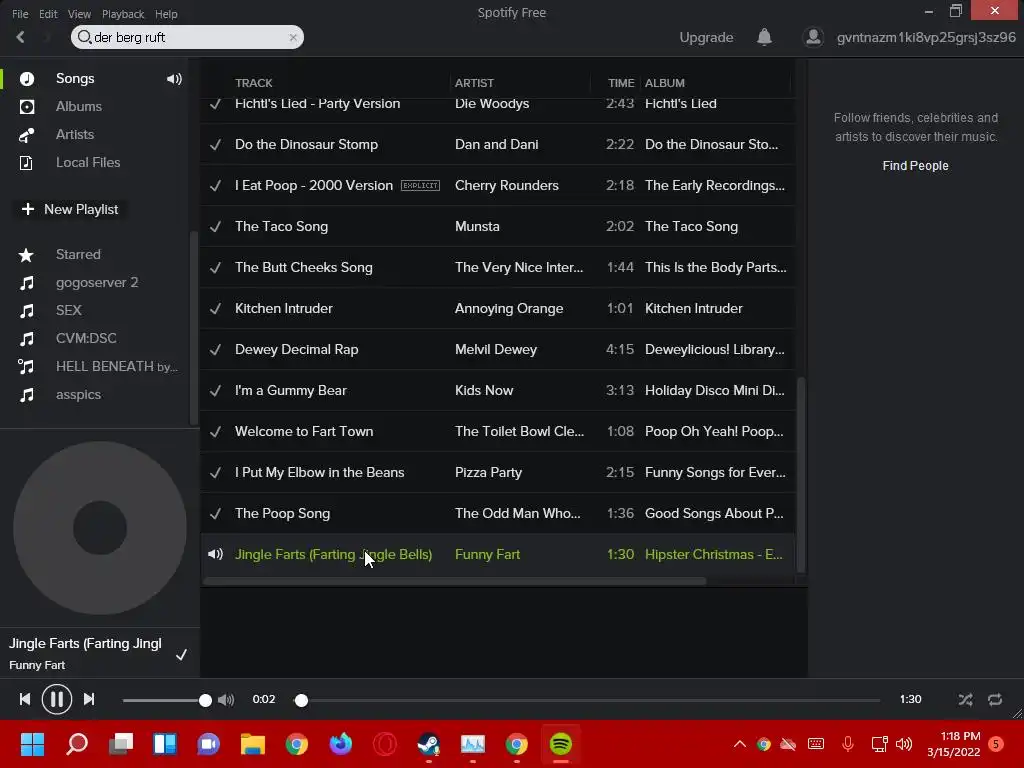Click the star icon beside Starred
Screen dimensions: 1024x768
tap(26, 255)
